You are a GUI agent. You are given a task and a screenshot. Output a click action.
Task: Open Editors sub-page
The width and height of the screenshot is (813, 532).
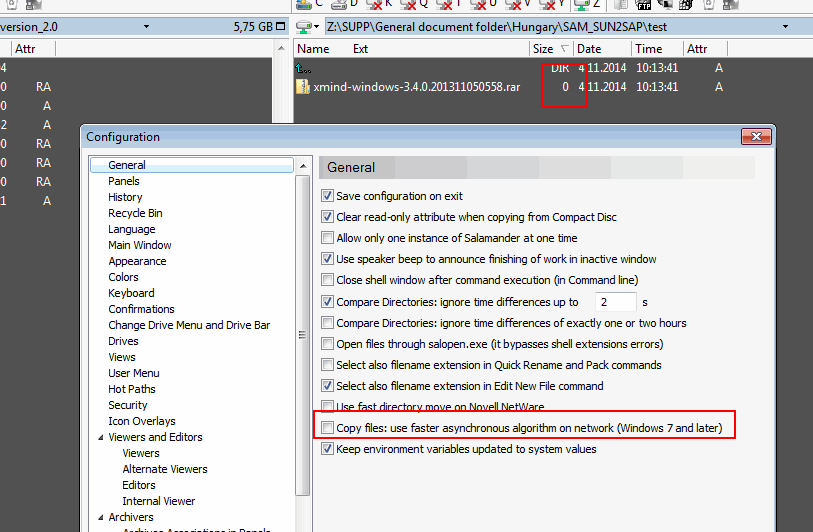click(139, 485)
